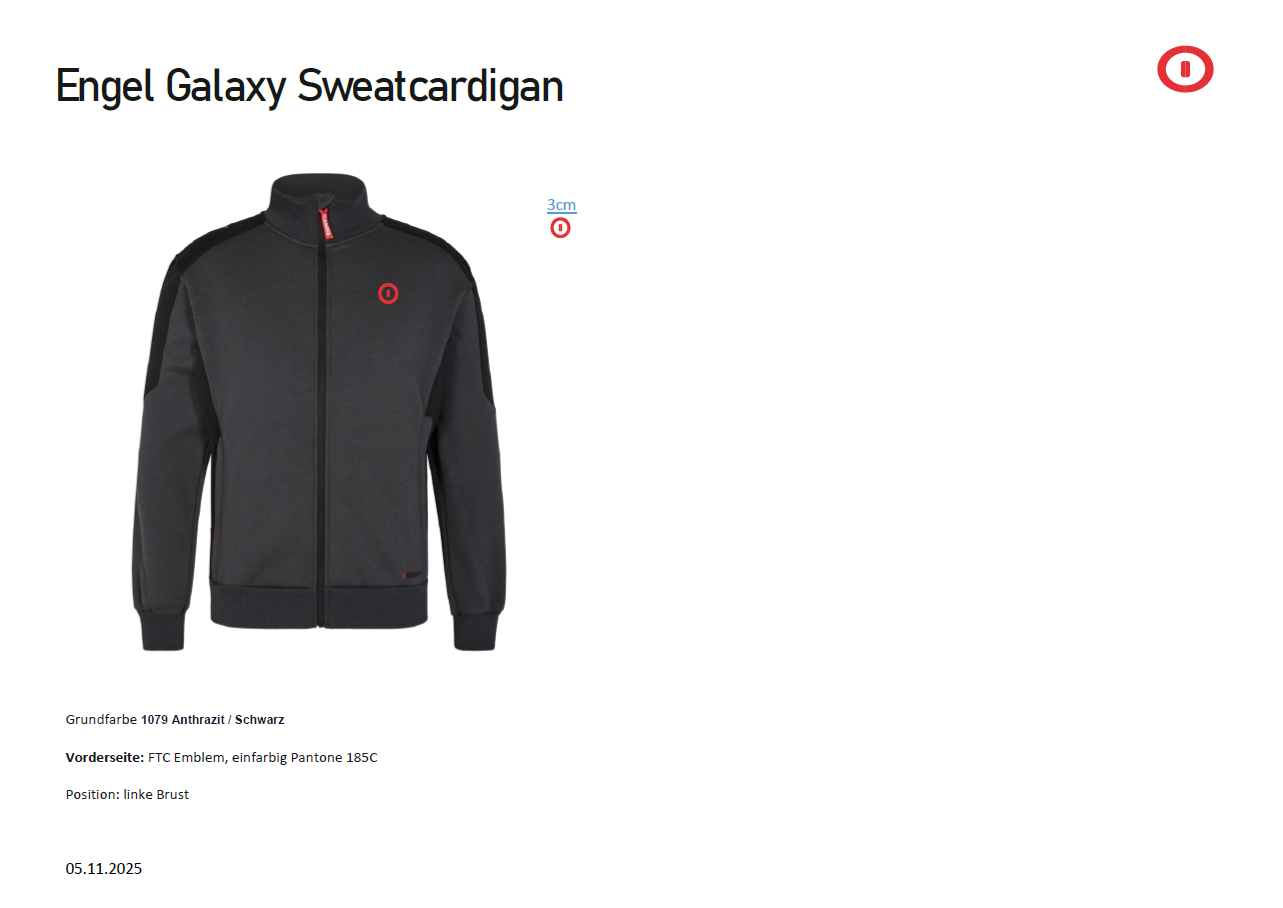The width and height of the screenshot is (1283, 908).
Task: Click the jacket product image
Action: [x=319, y=412]
